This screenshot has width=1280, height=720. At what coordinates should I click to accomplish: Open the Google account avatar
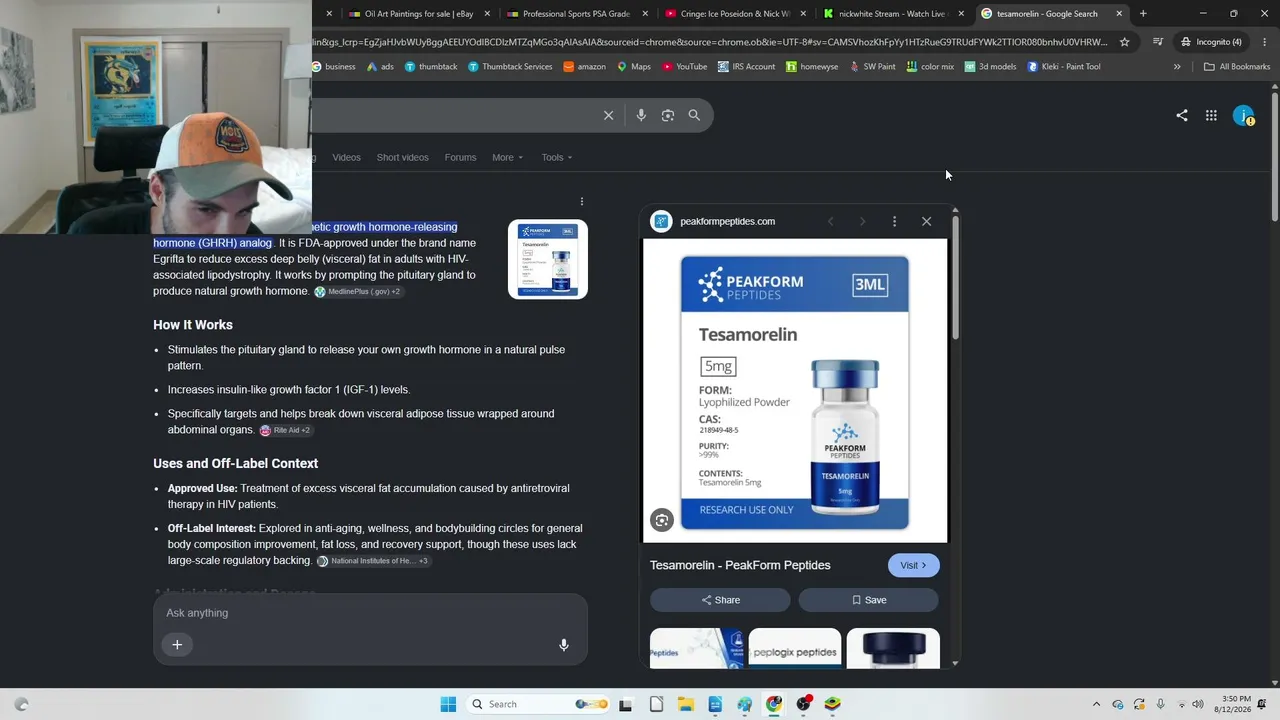pos(1243,116)
